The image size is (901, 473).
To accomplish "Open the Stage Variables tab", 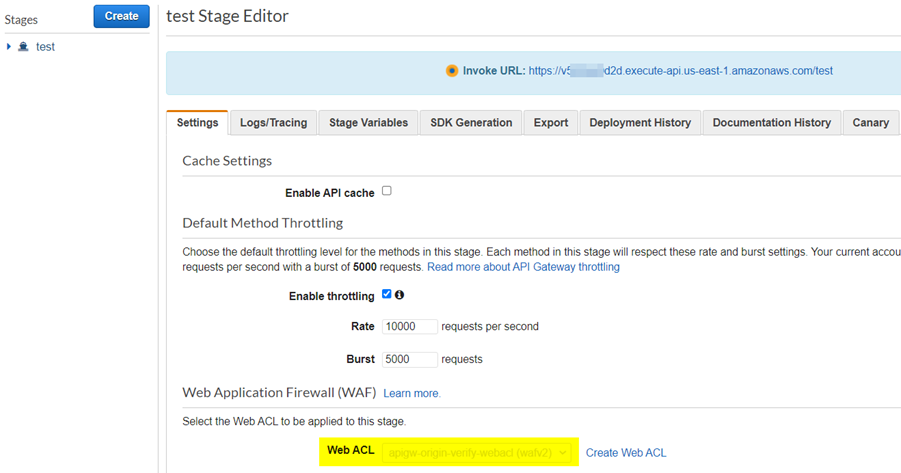I will tap(368, 122).
